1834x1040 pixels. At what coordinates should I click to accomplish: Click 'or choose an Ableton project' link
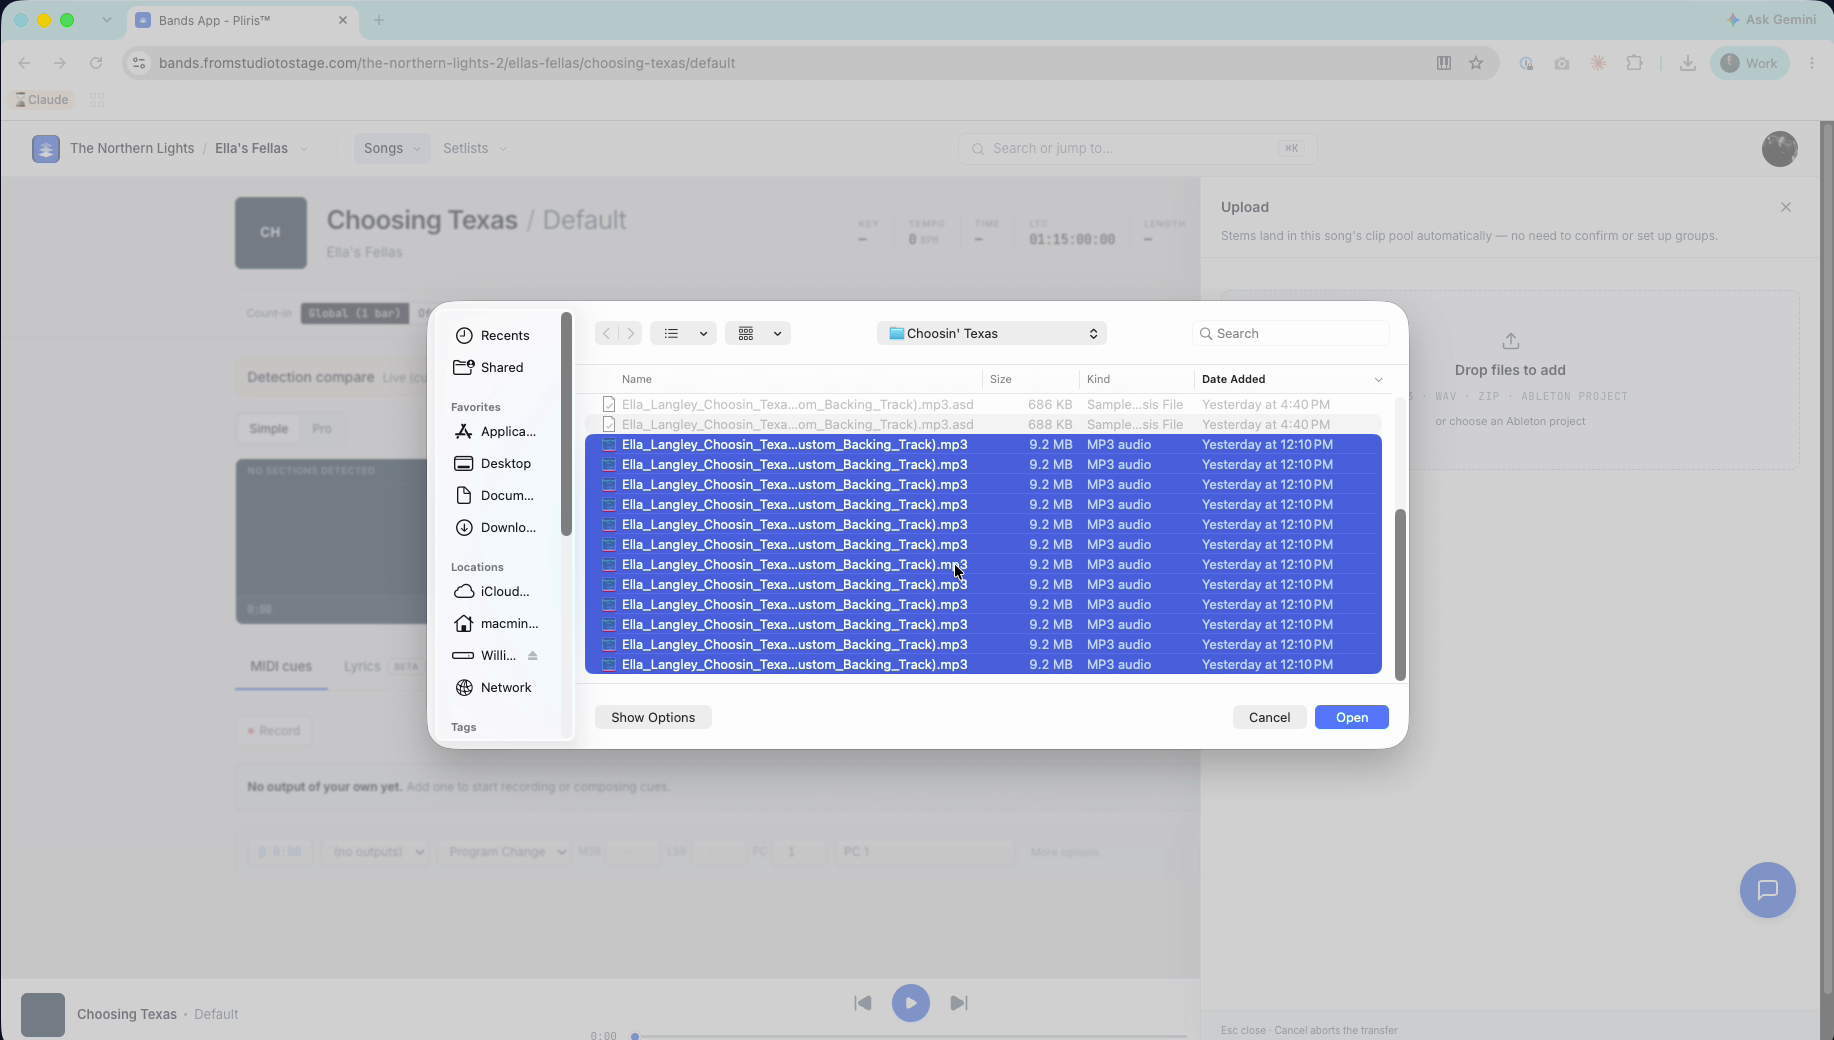click(x=1510, y=421)
